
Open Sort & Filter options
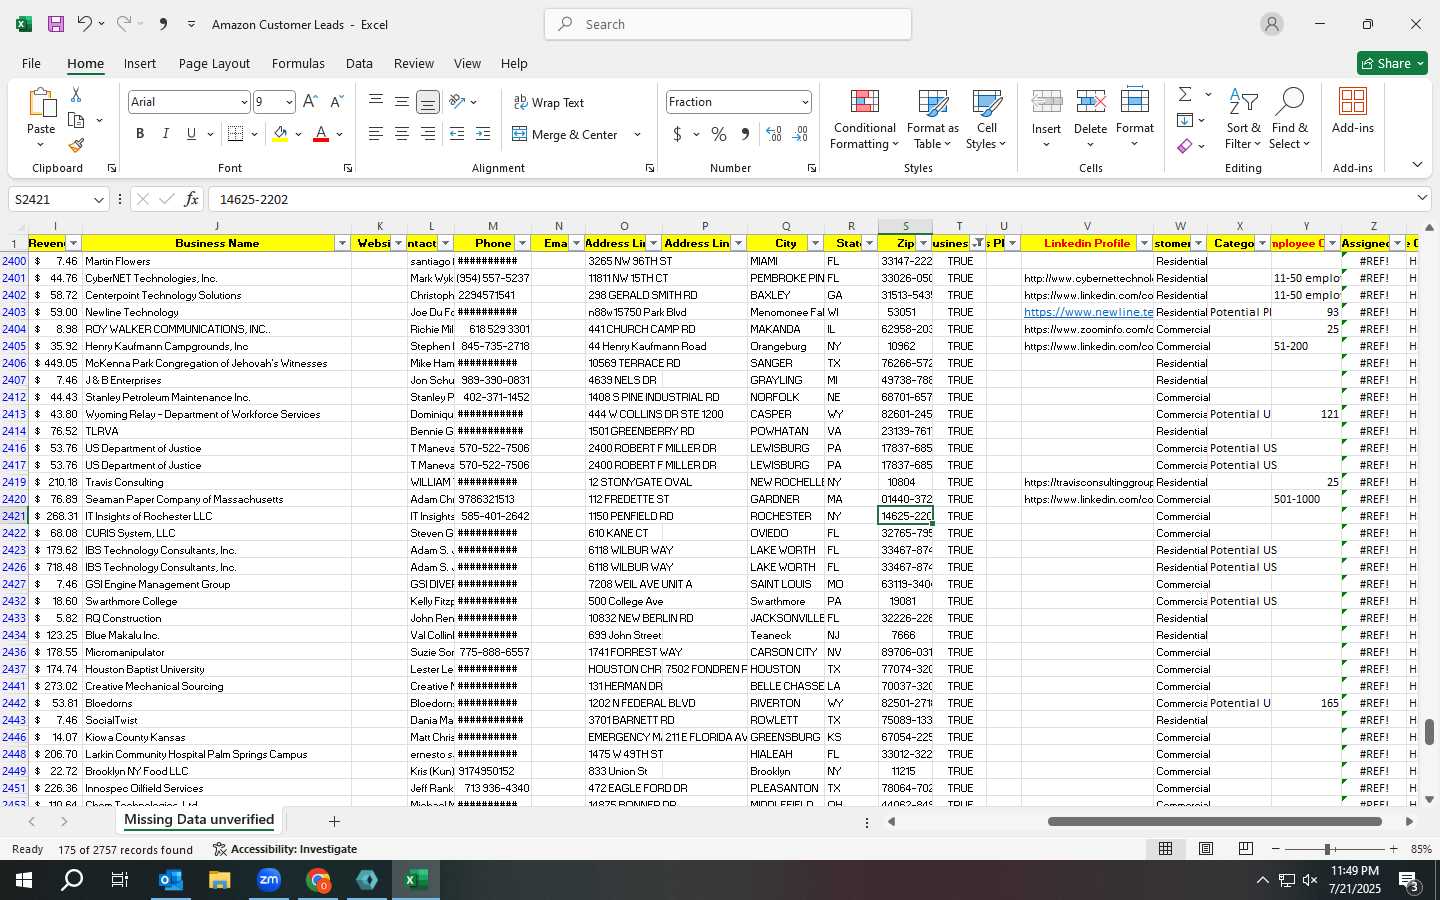[x=1243, y=120]
